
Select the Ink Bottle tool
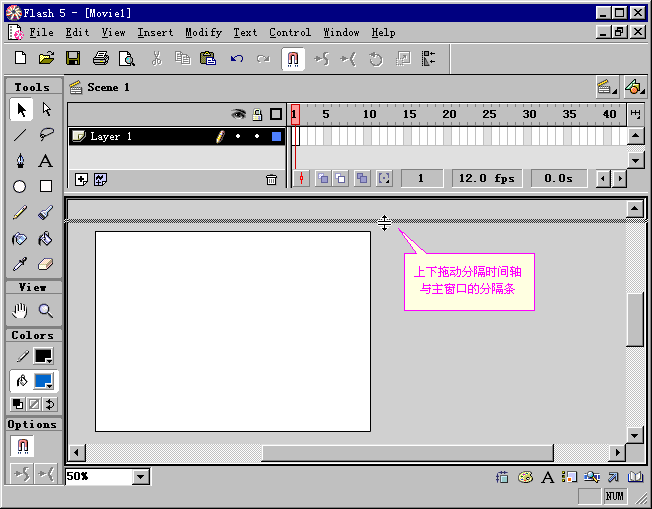click(x=20, y=239)
